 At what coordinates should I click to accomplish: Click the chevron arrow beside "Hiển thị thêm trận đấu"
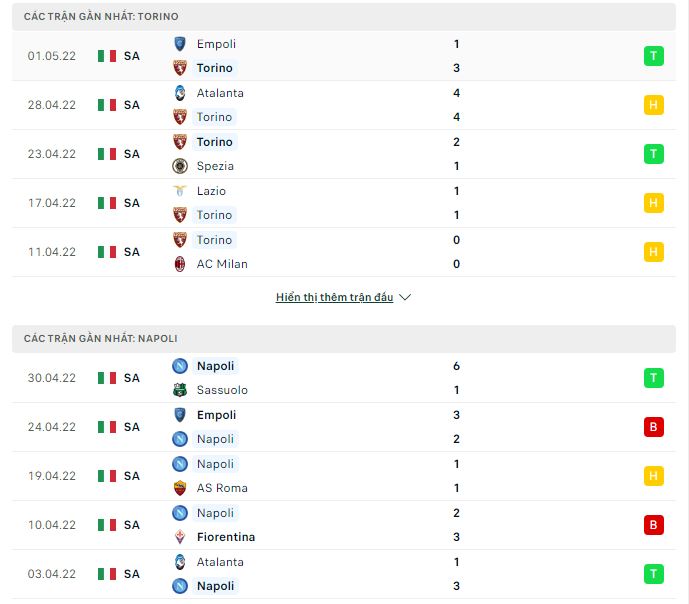[405, 297]
